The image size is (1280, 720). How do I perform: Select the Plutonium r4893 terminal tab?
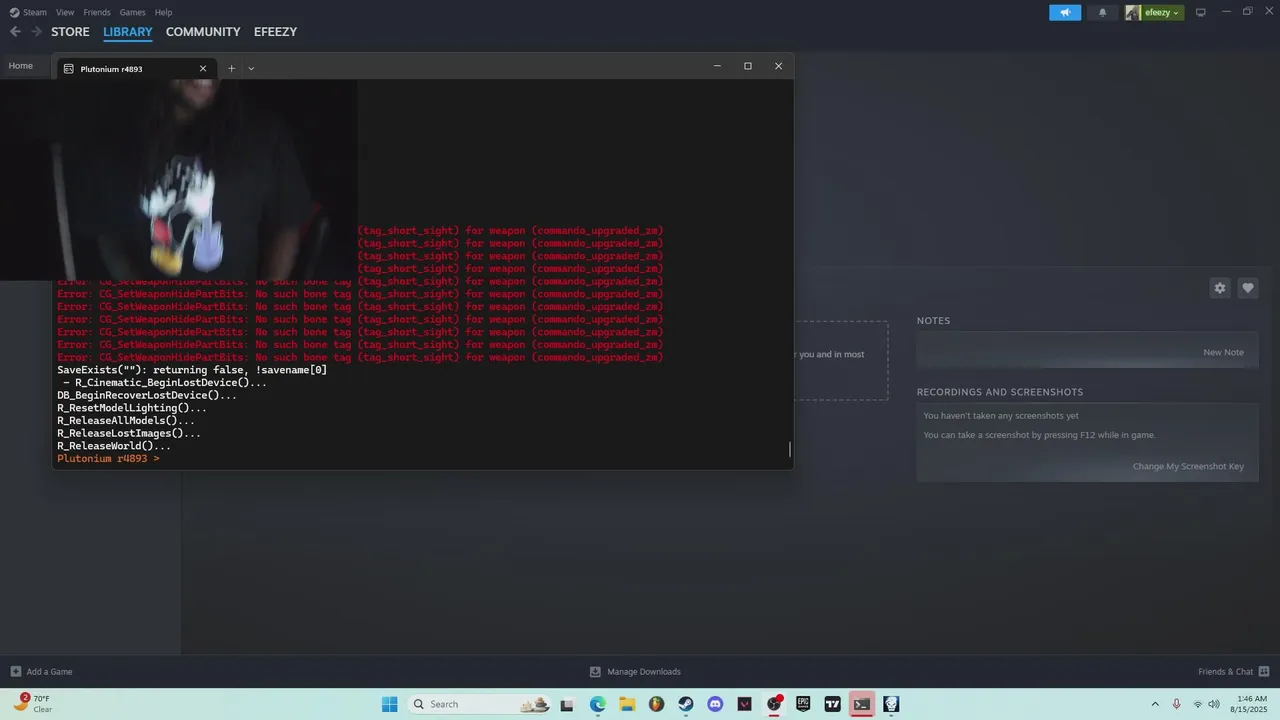[134, 68]
